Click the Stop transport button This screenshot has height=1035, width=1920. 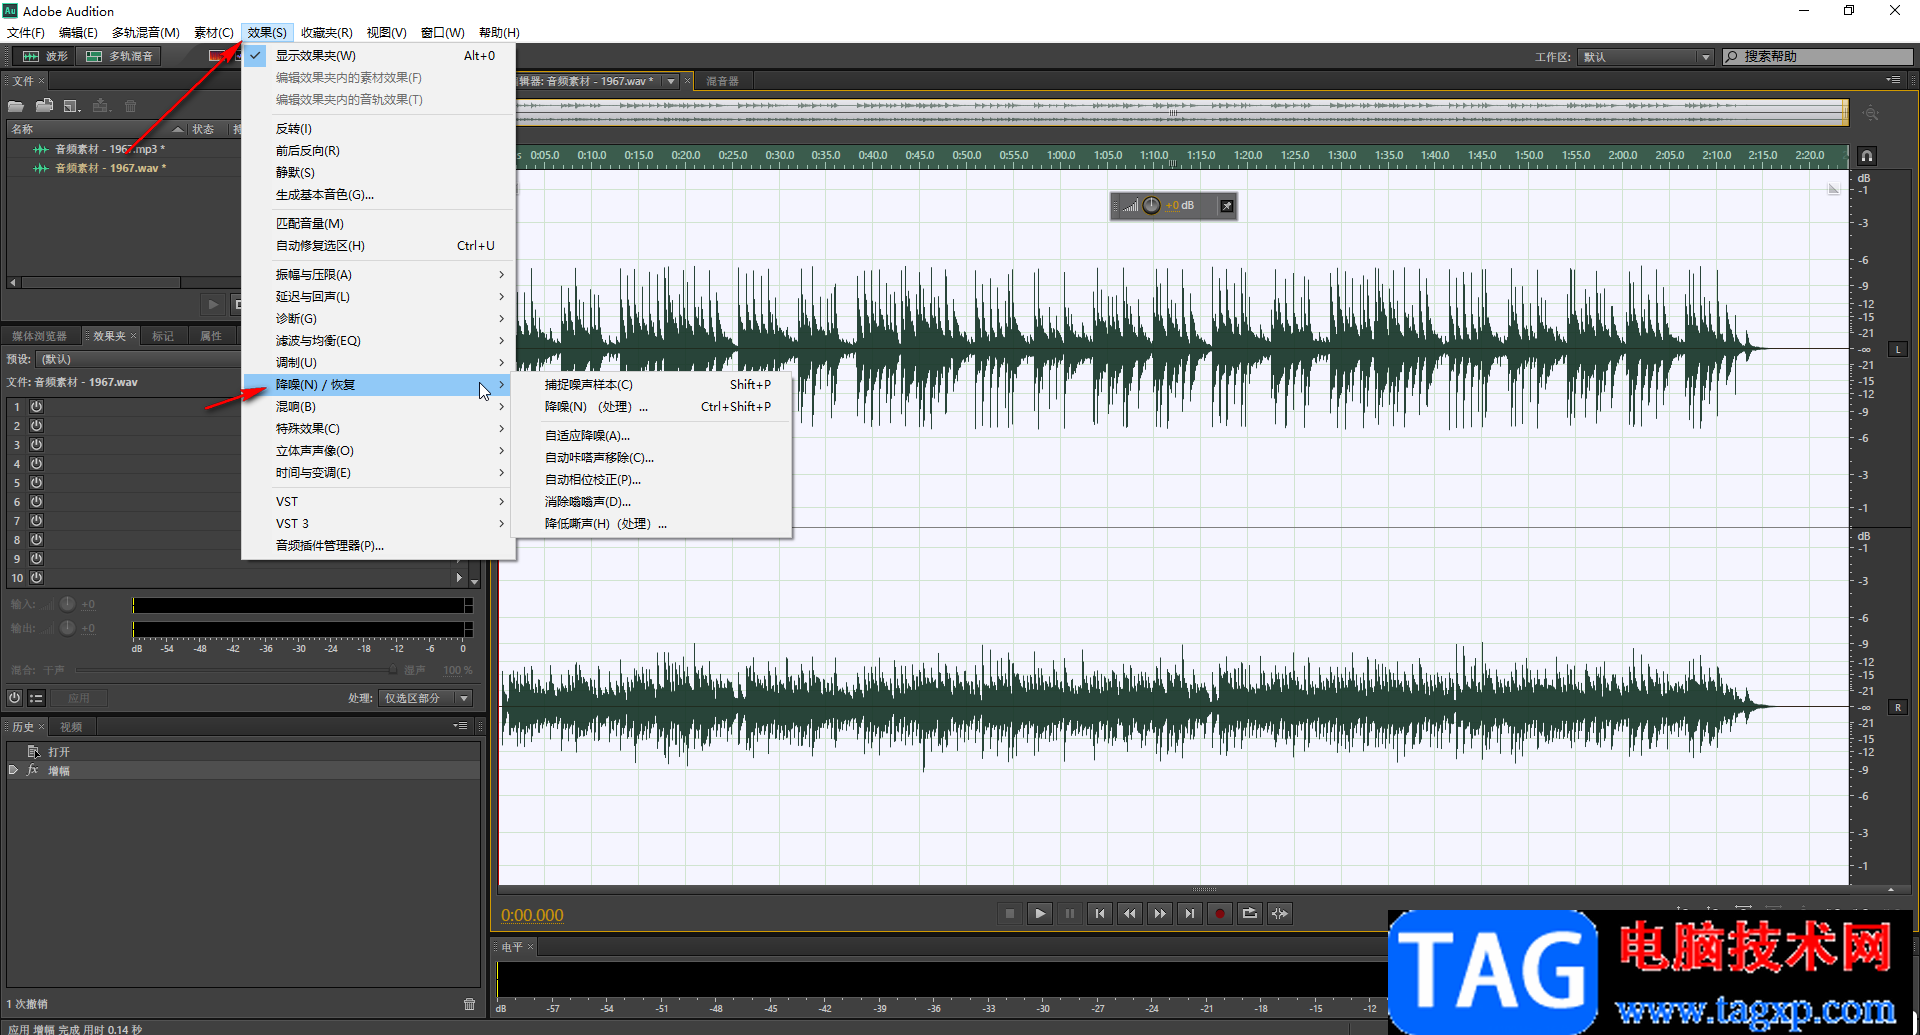(1010, 913)
